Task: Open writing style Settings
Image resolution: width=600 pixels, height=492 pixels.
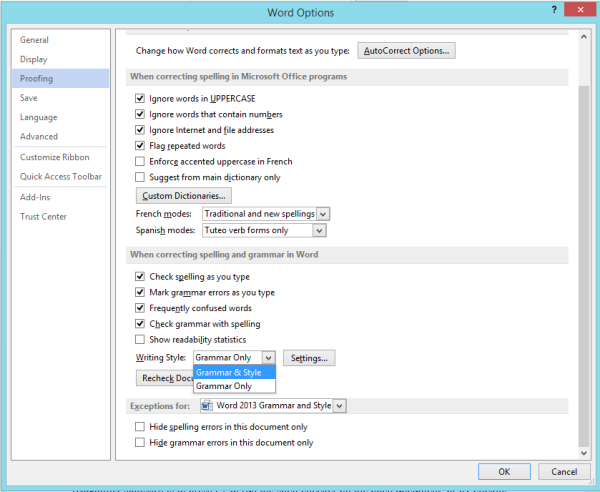Action: 309,358
